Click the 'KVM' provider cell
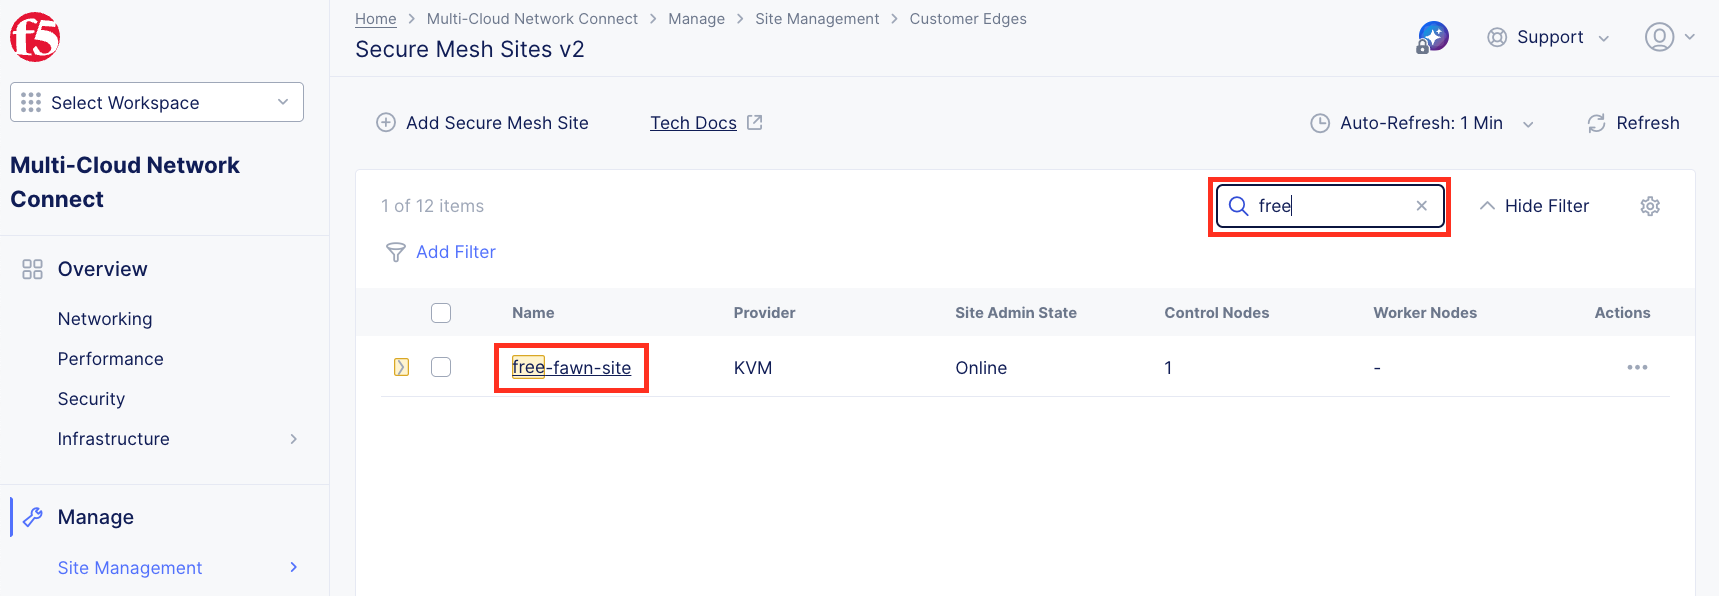 tap(753, 368)
